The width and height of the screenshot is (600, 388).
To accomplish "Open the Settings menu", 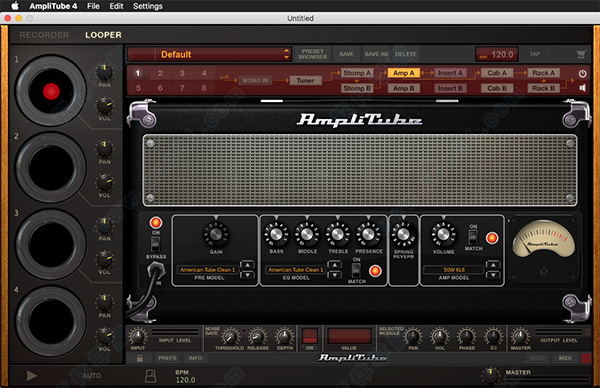I will point(148,6).
